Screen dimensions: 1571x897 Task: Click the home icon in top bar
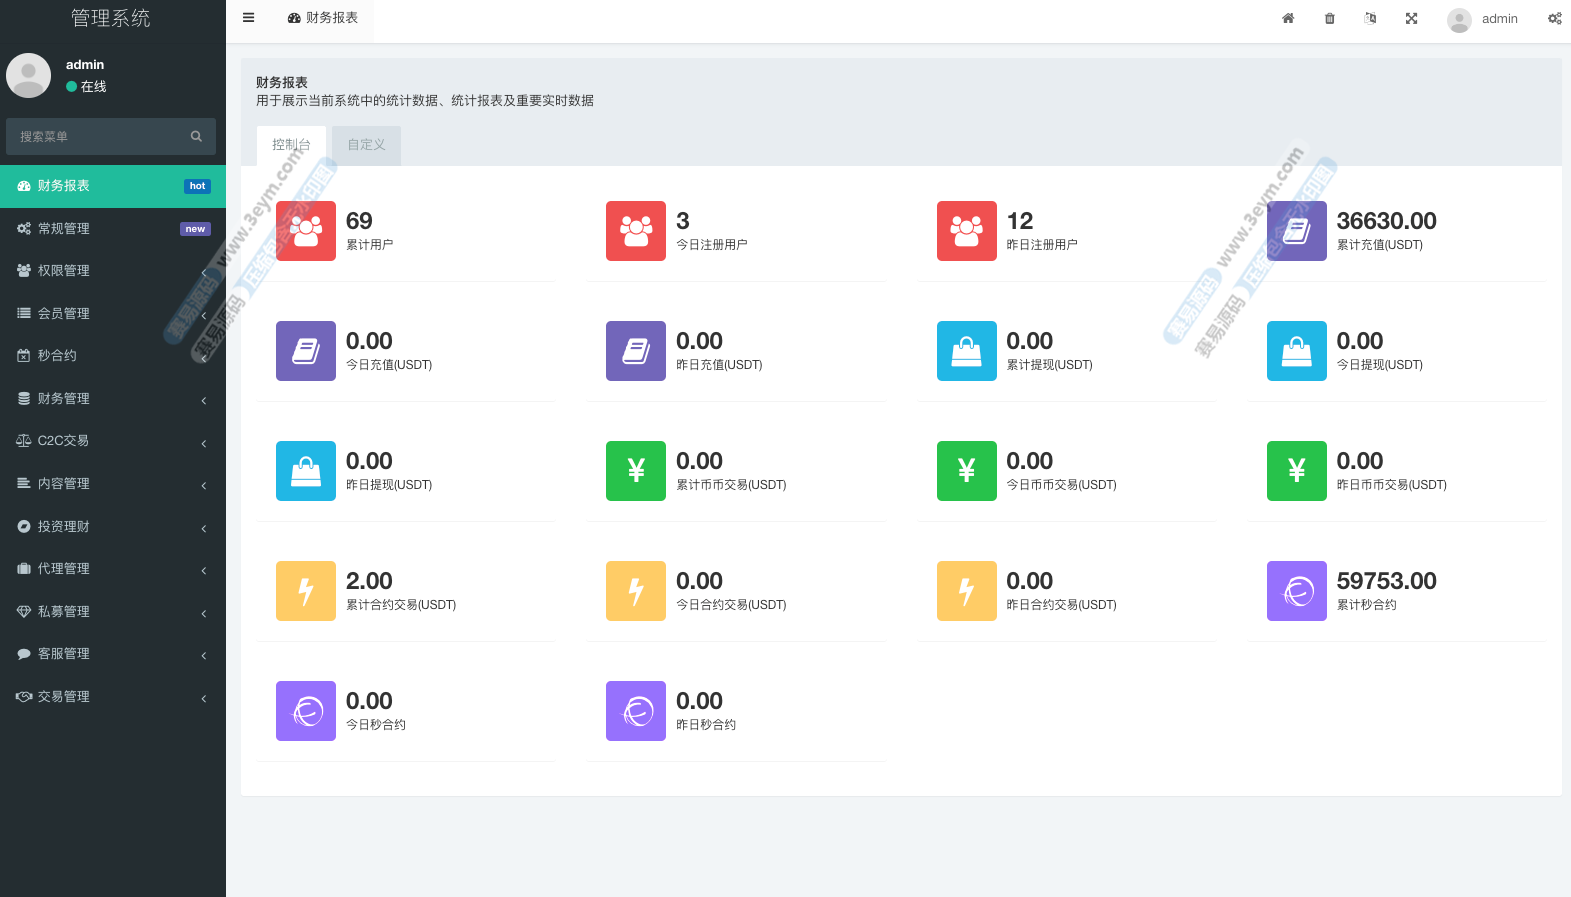click(x=1288, y=18)
